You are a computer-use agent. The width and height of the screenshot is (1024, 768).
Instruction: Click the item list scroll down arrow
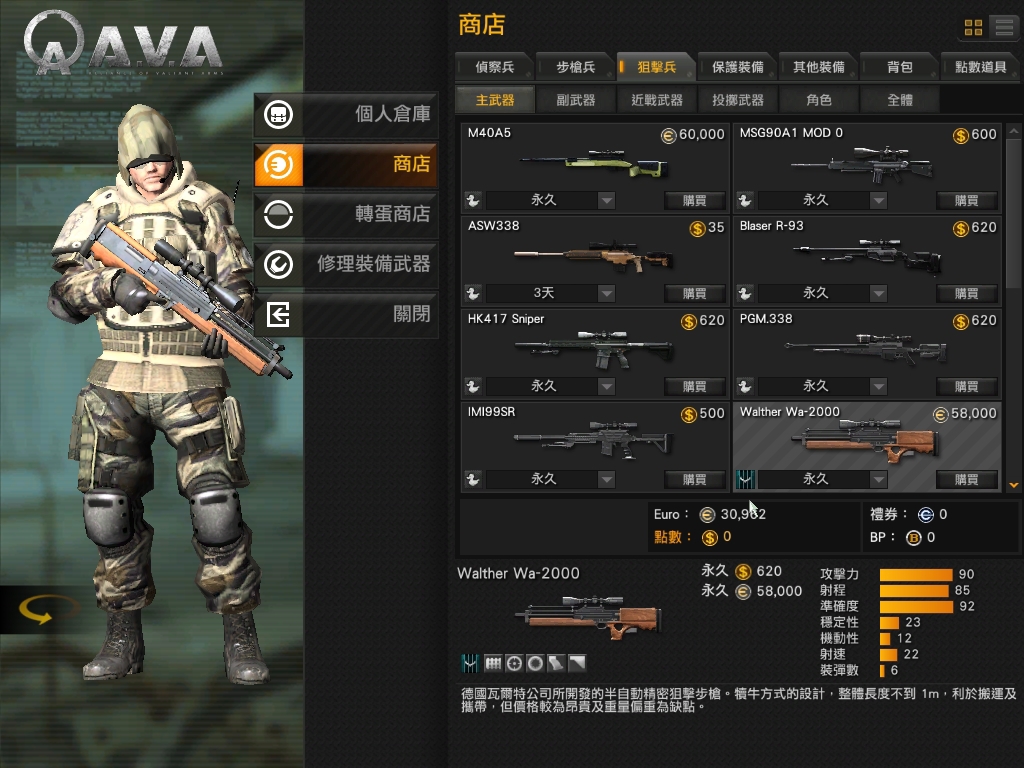click(x=1013, y=485)
